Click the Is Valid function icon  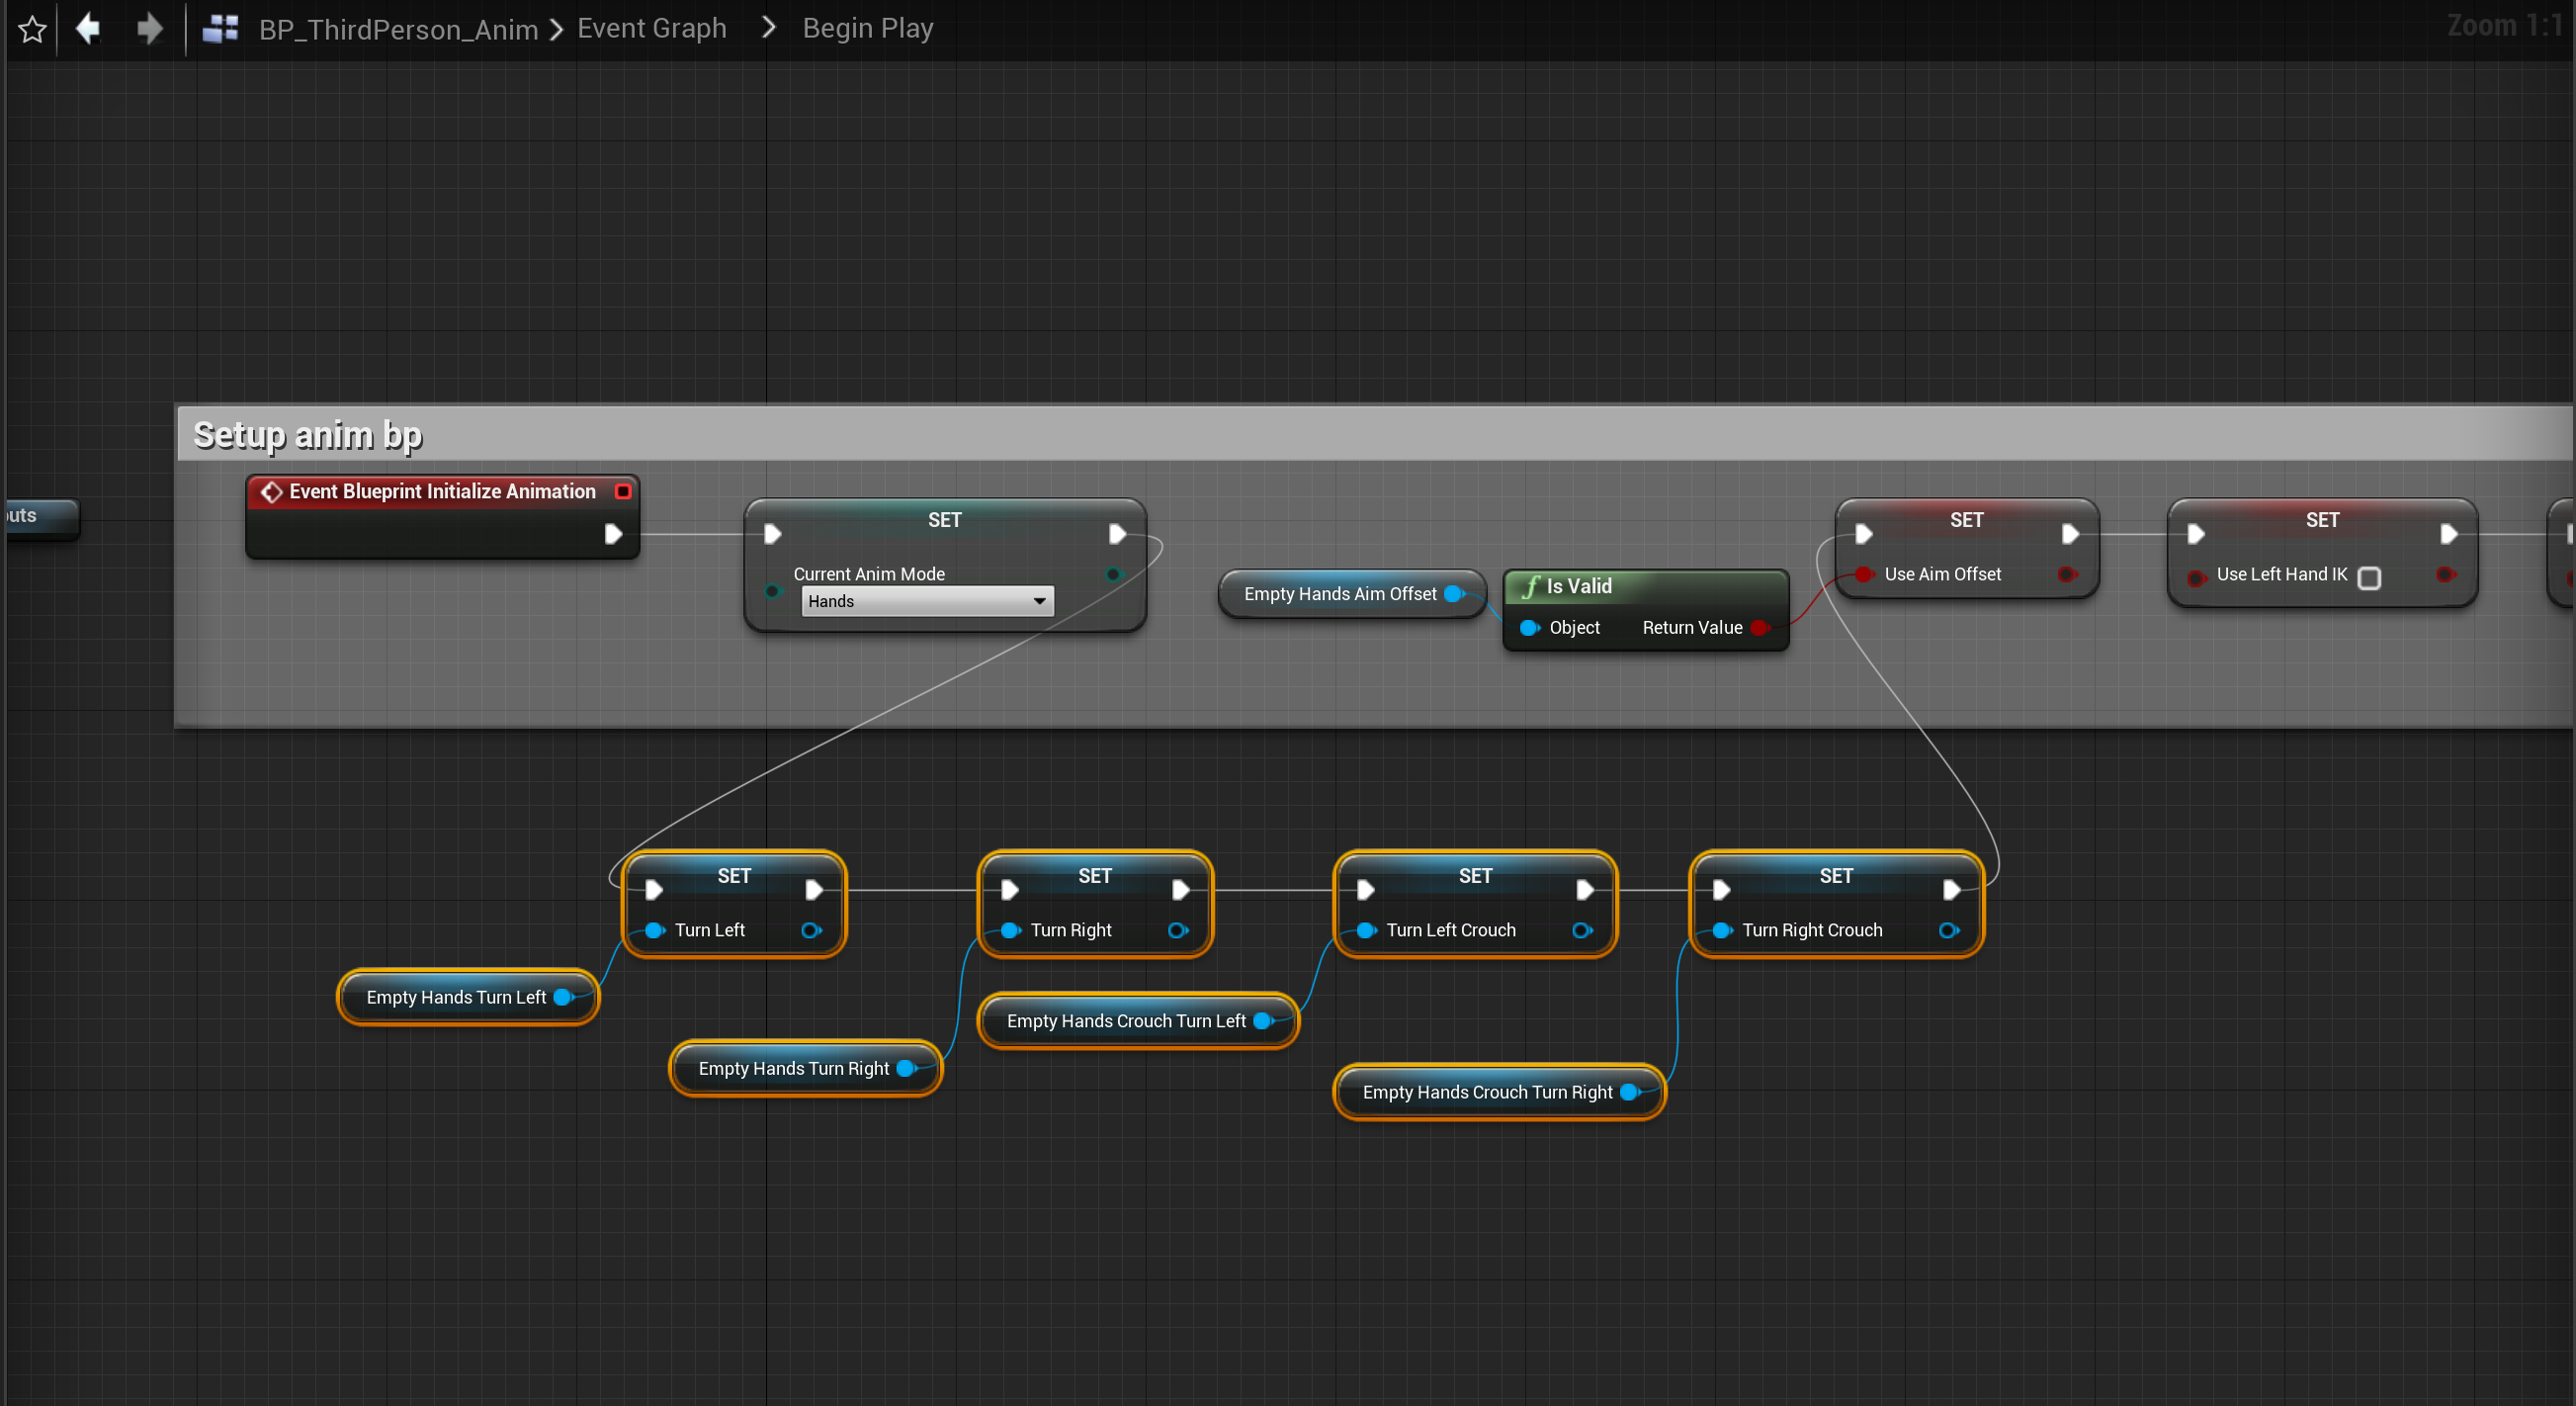[x=1530, y=586]
